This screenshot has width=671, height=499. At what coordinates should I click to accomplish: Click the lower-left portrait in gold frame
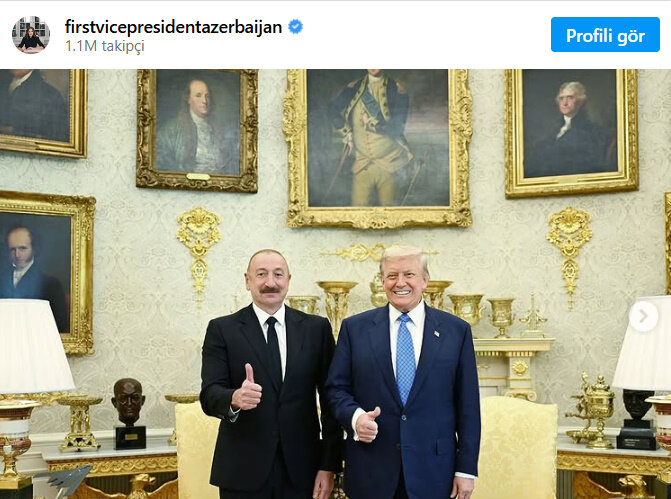pos(45,273)
